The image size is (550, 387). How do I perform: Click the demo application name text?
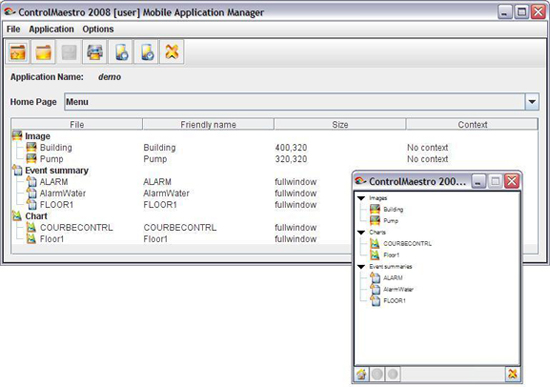[x=109, y=77]
